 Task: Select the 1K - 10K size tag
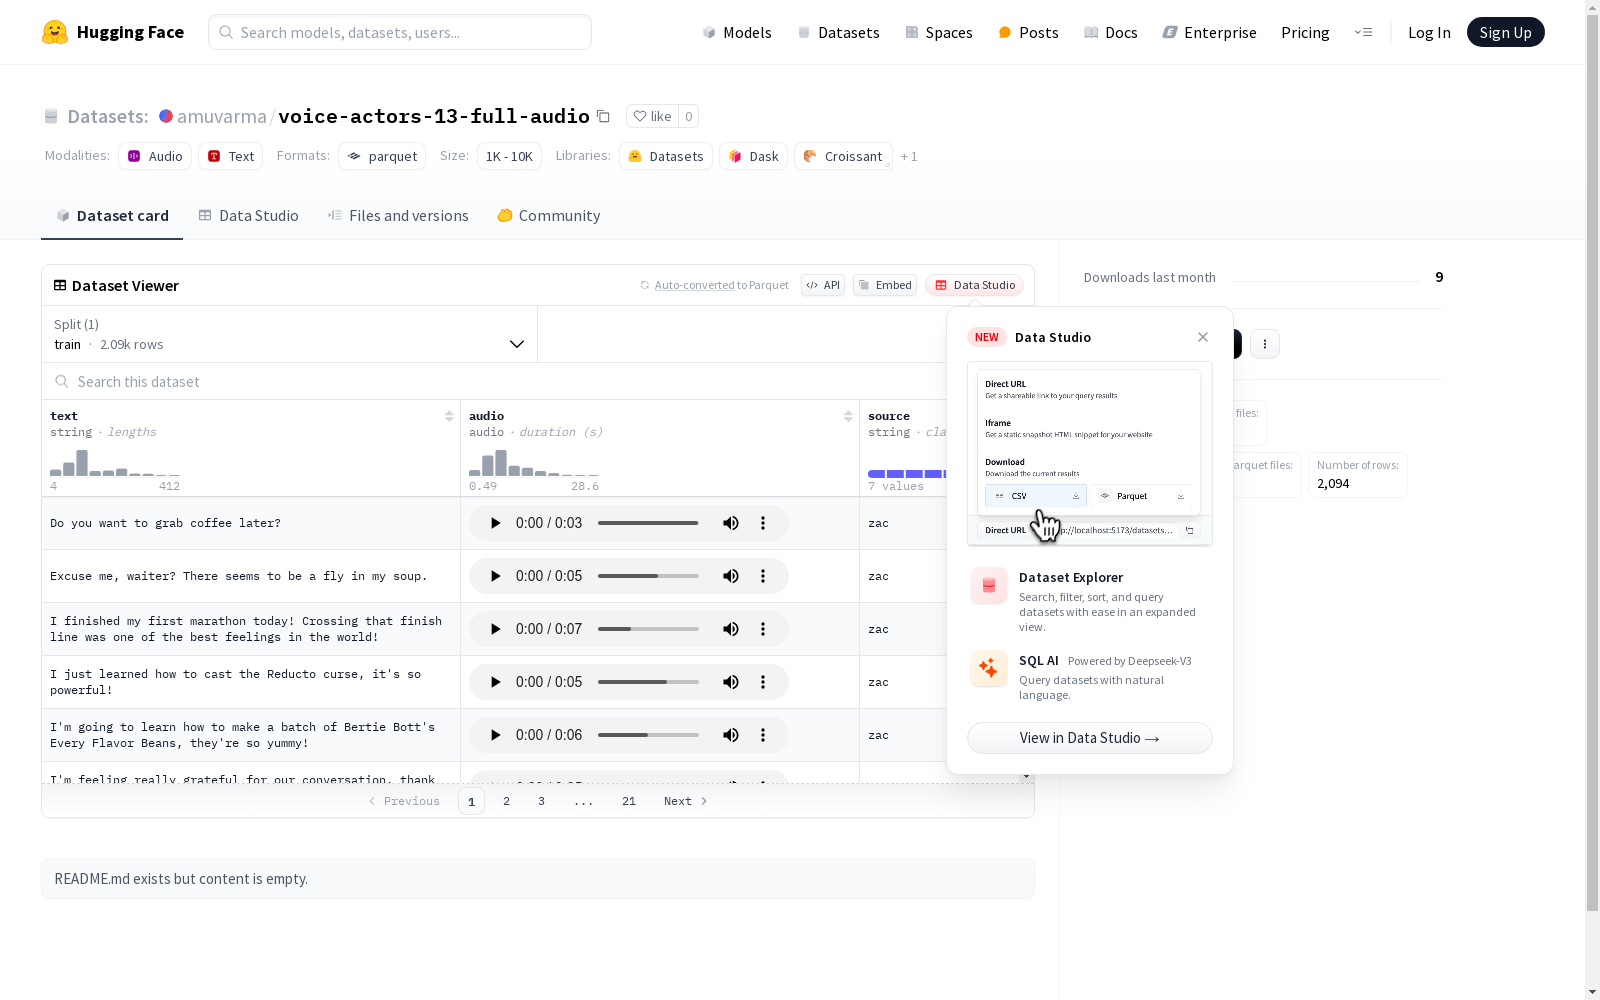coord(509,156)
